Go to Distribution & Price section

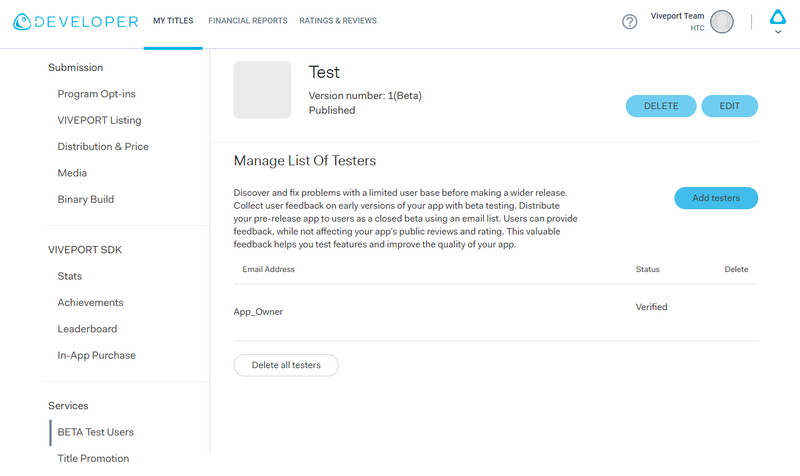(103, 147)
